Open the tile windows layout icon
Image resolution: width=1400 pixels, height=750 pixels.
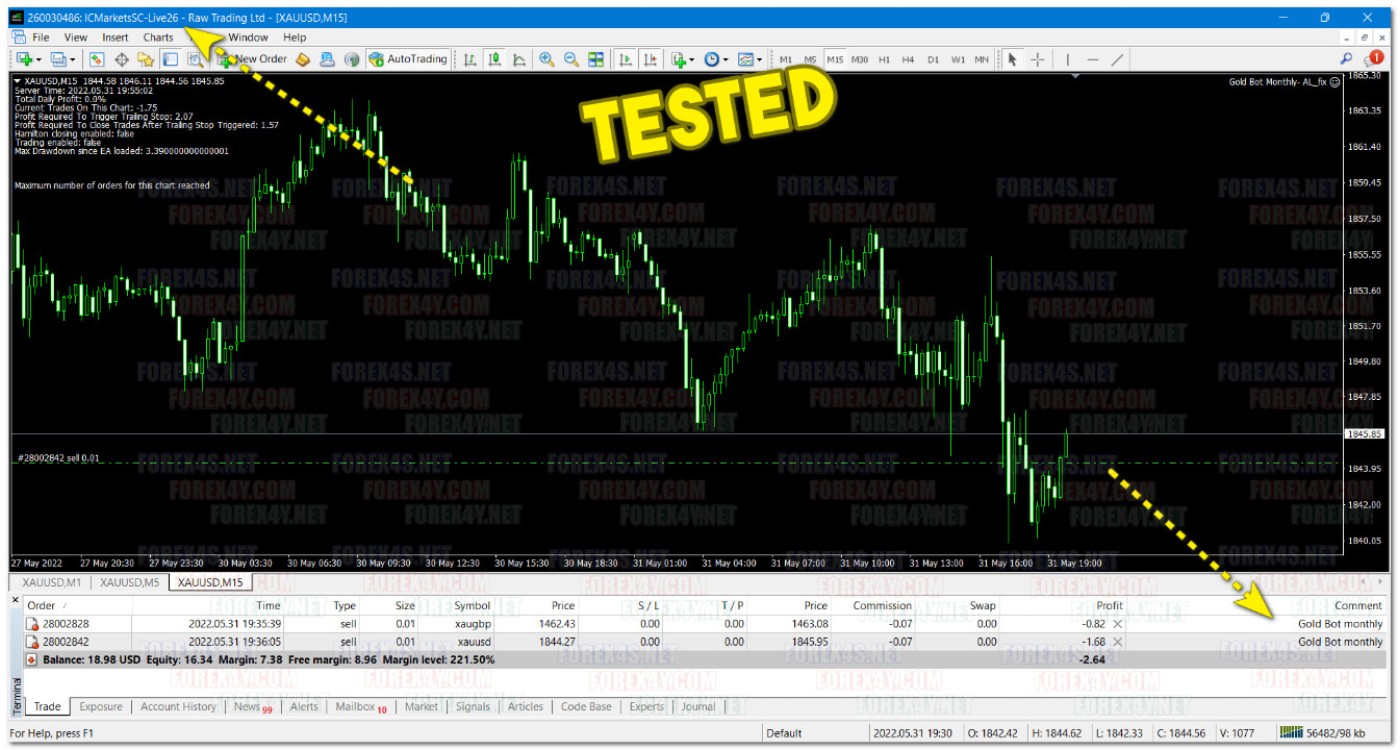click(596, 60)
